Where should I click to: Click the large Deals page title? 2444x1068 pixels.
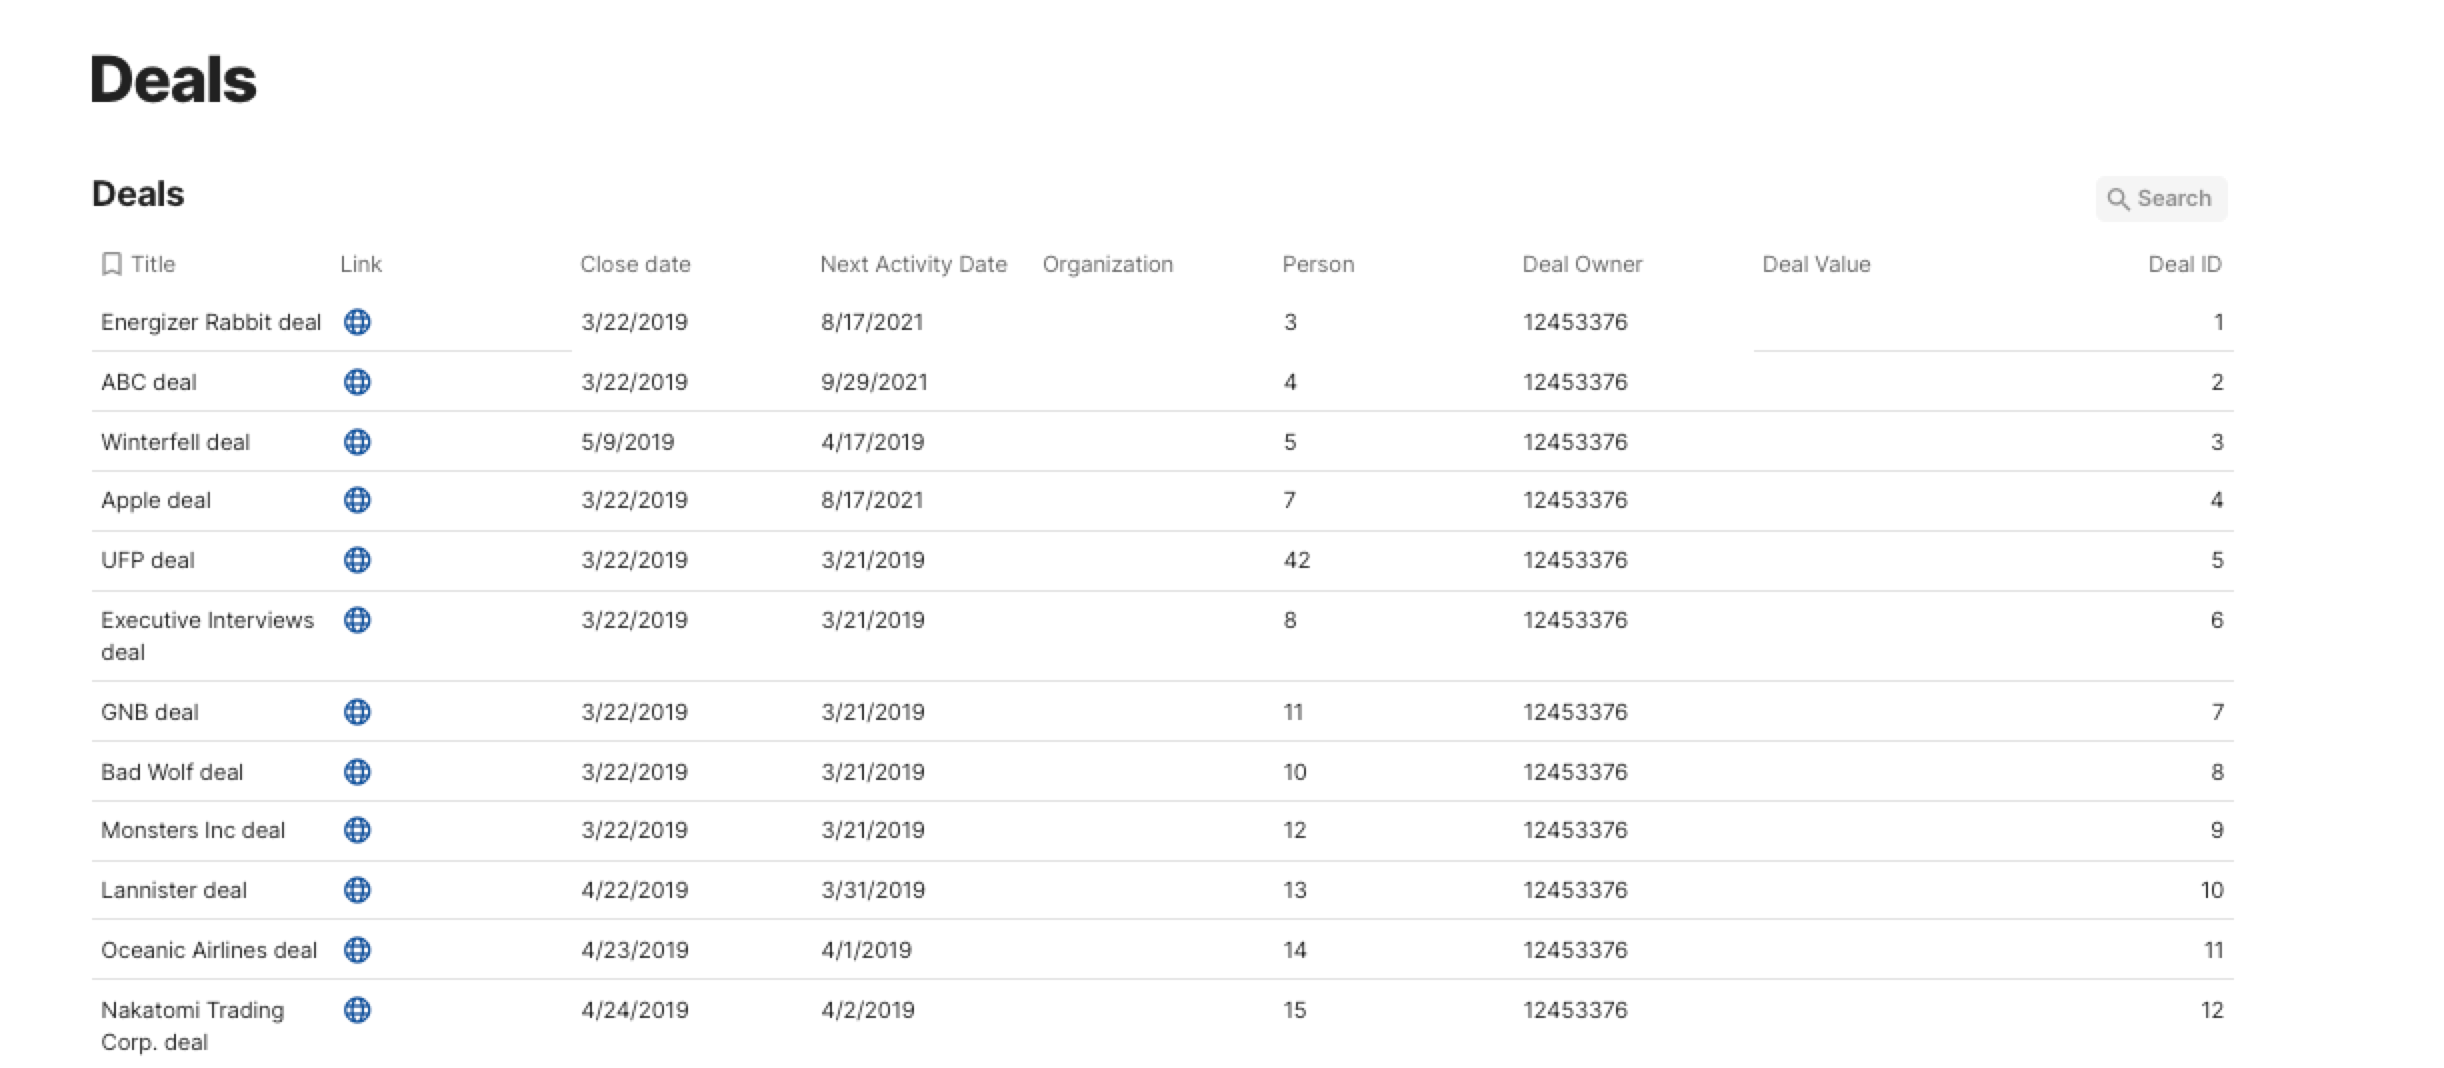pos(173,80)
